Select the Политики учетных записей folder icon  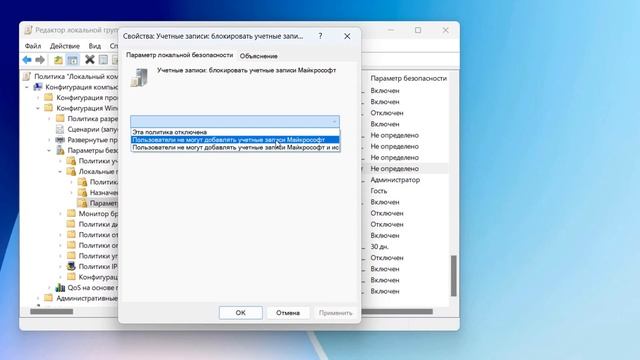[71, 161]
